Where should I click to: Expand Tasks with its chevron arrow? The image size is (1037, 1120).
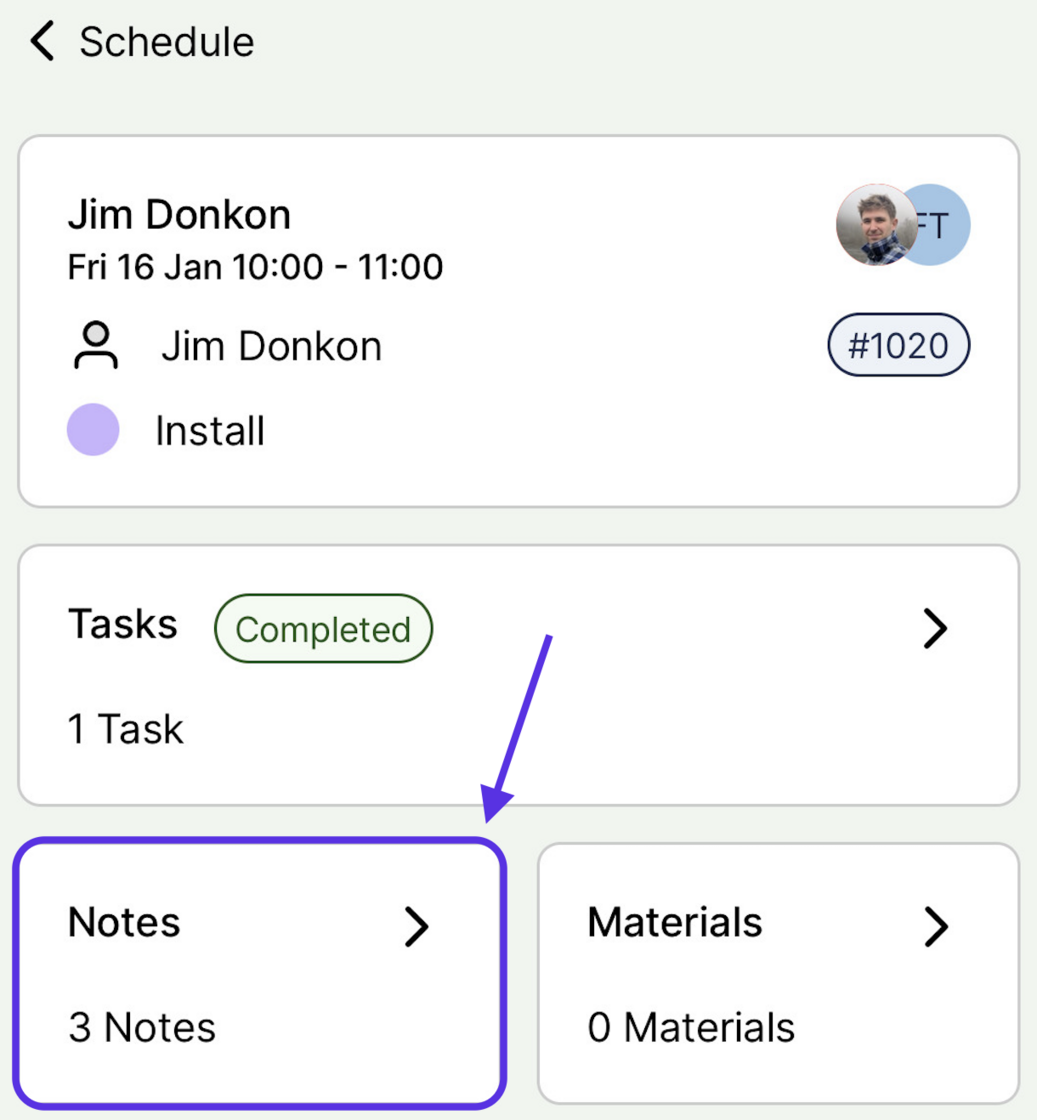[x=935, y=628]
